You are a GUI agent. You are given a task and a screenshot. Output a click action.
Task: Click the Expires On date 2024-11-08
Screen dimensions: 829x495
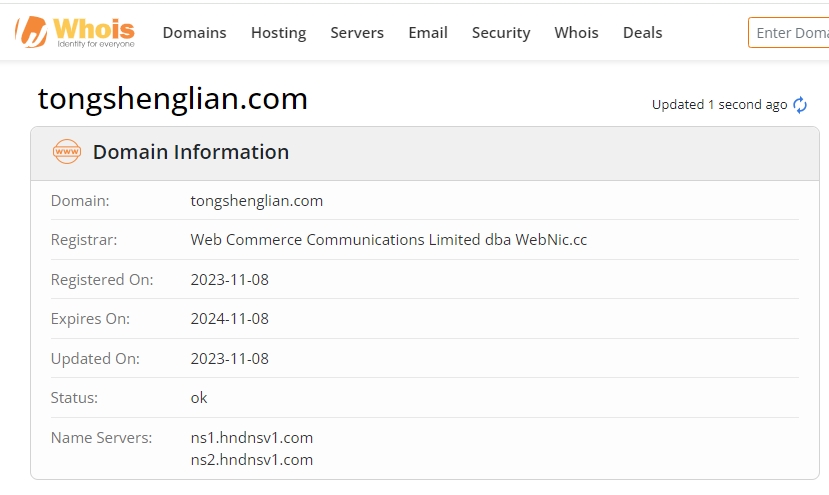coord(229,319)
